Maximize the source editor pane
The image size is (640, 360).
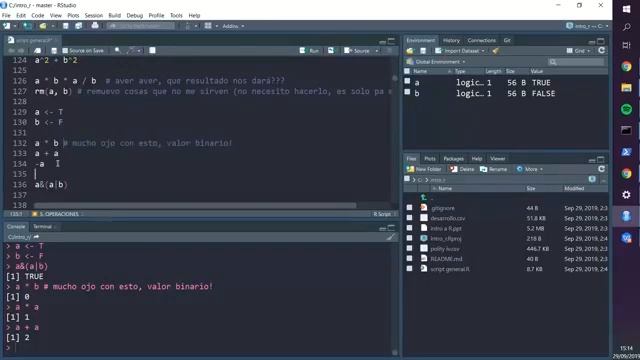pyautogui.click(x=391, y=41)
